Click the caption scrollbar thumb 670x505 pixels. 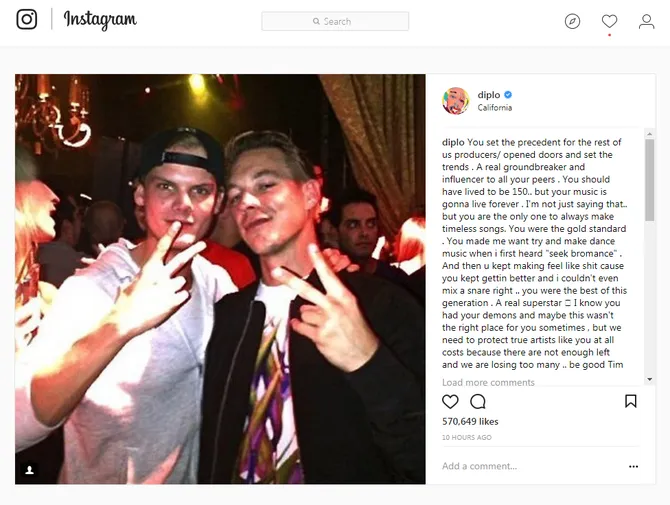pyautogui.click(x=649, y=180)
